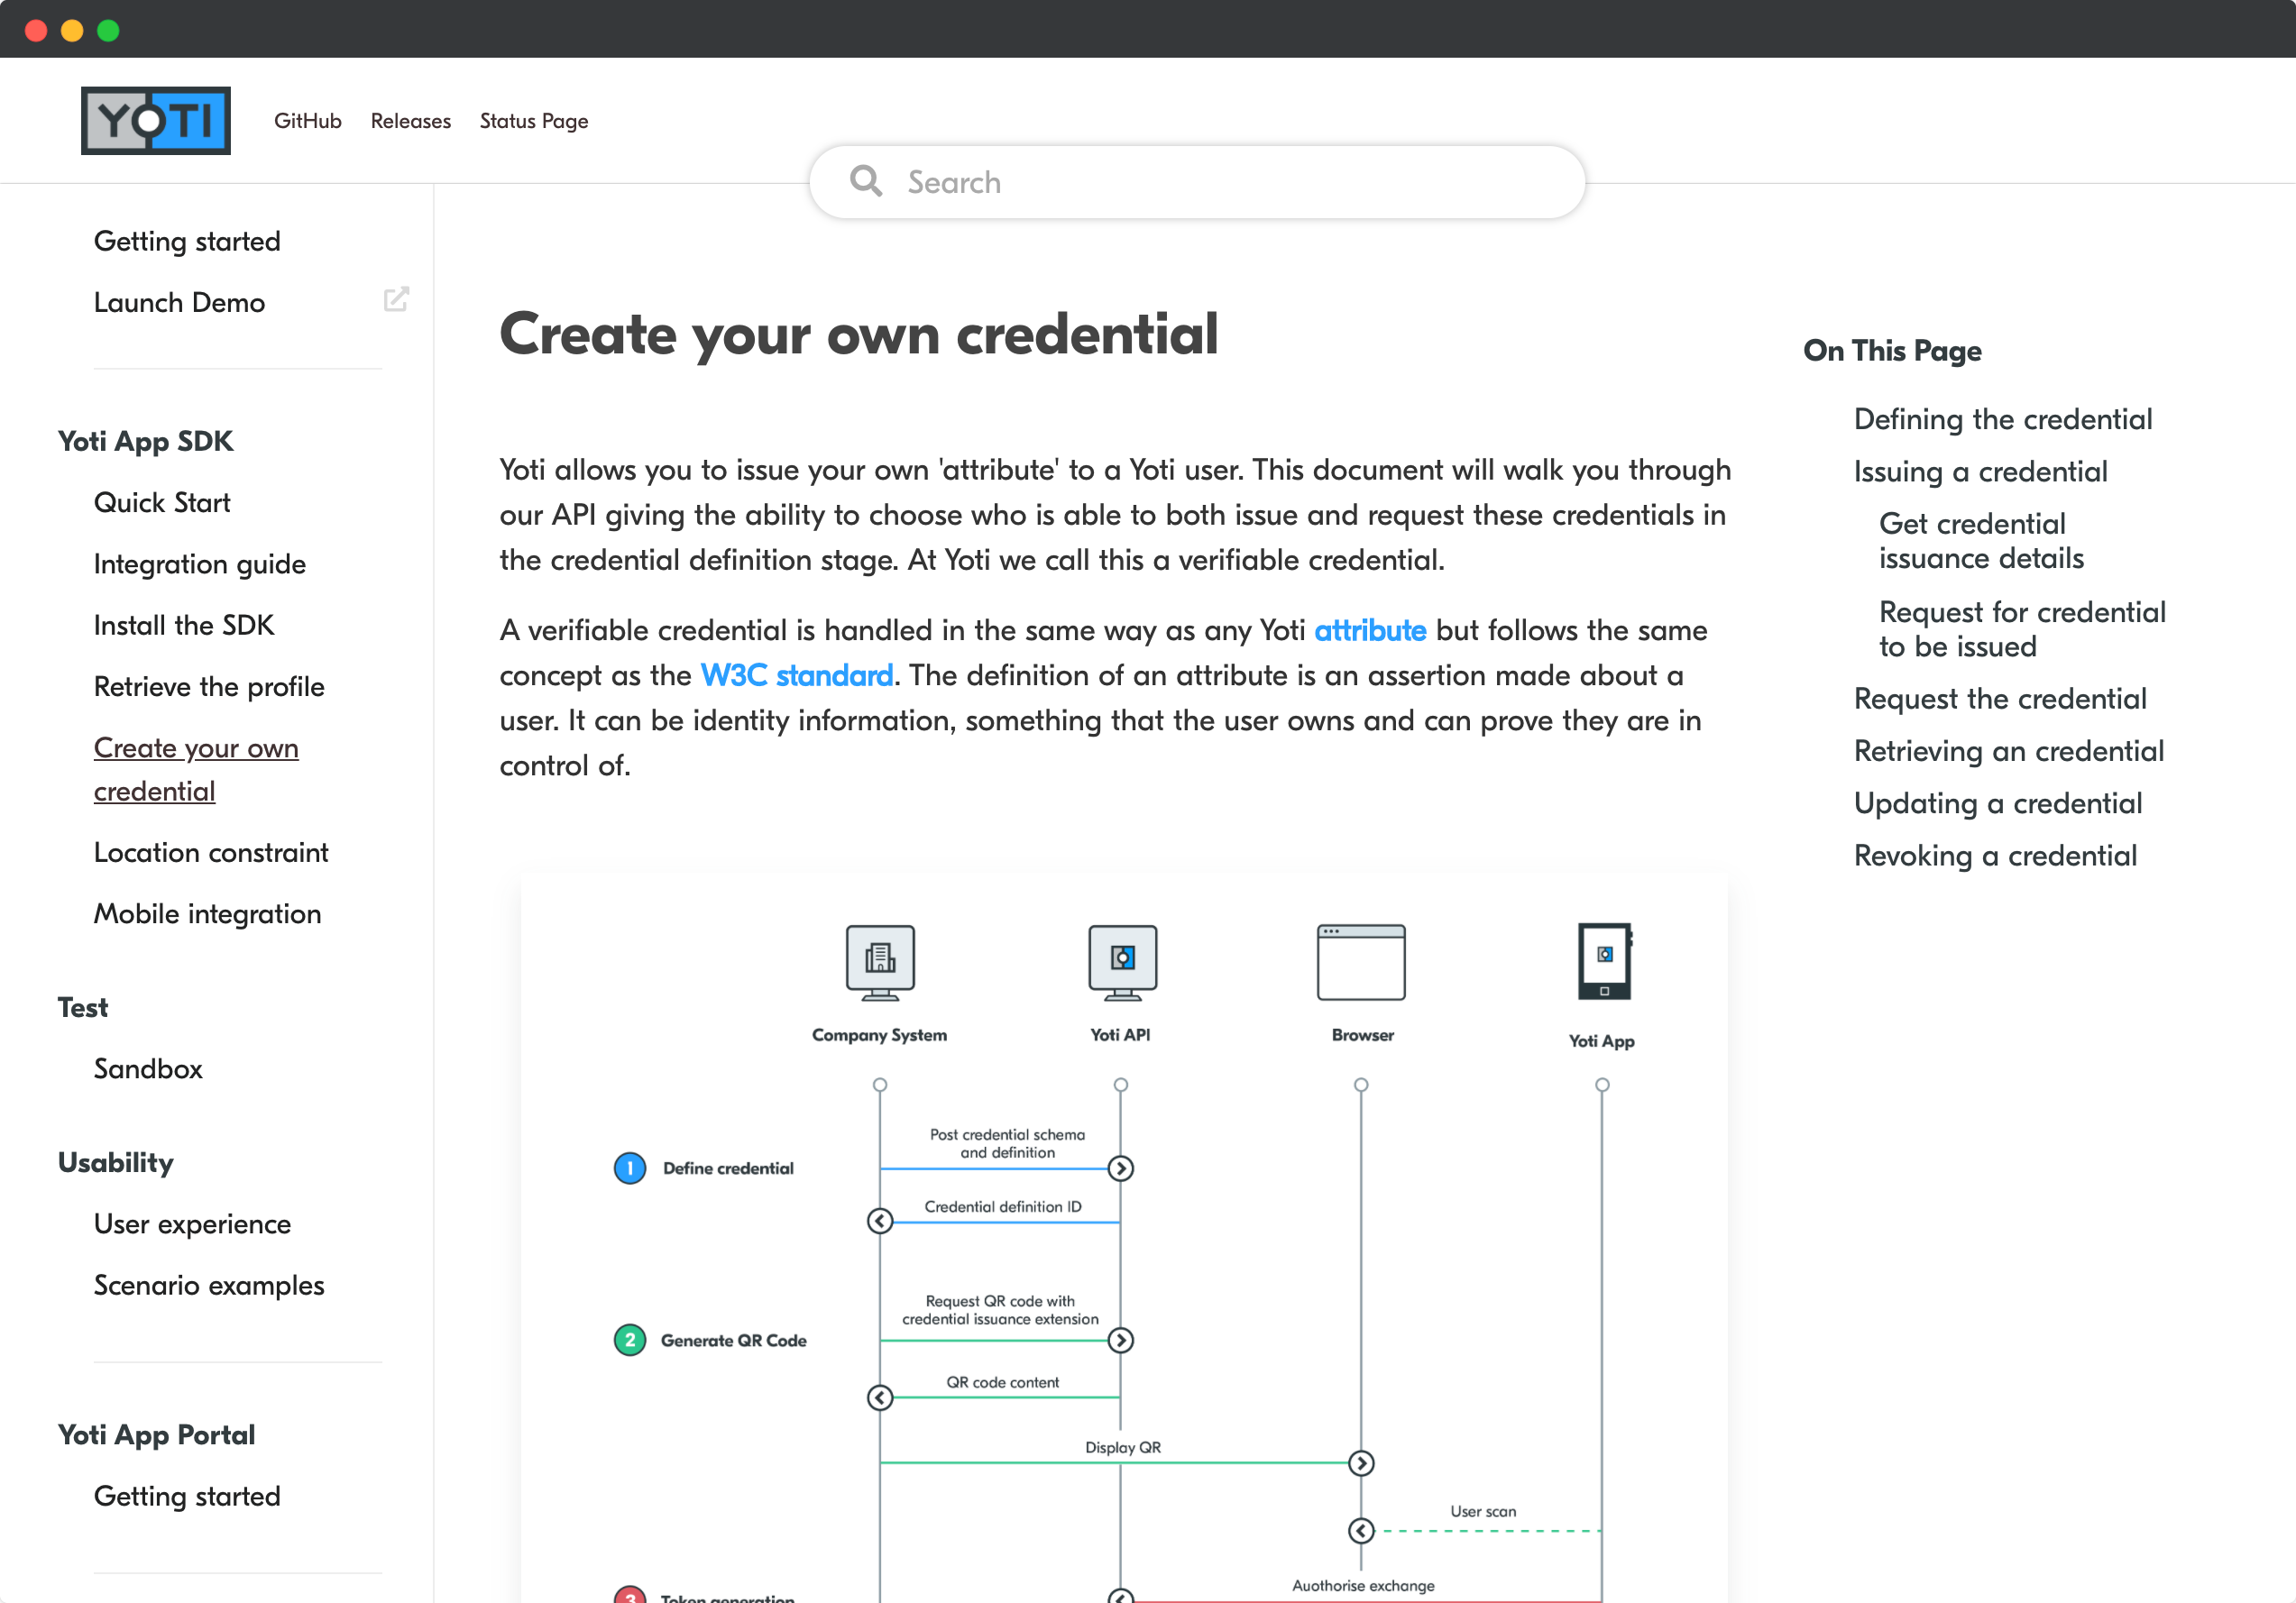
Task: Click the blue step 1 circle
Action: click(x=629, y=1168)
